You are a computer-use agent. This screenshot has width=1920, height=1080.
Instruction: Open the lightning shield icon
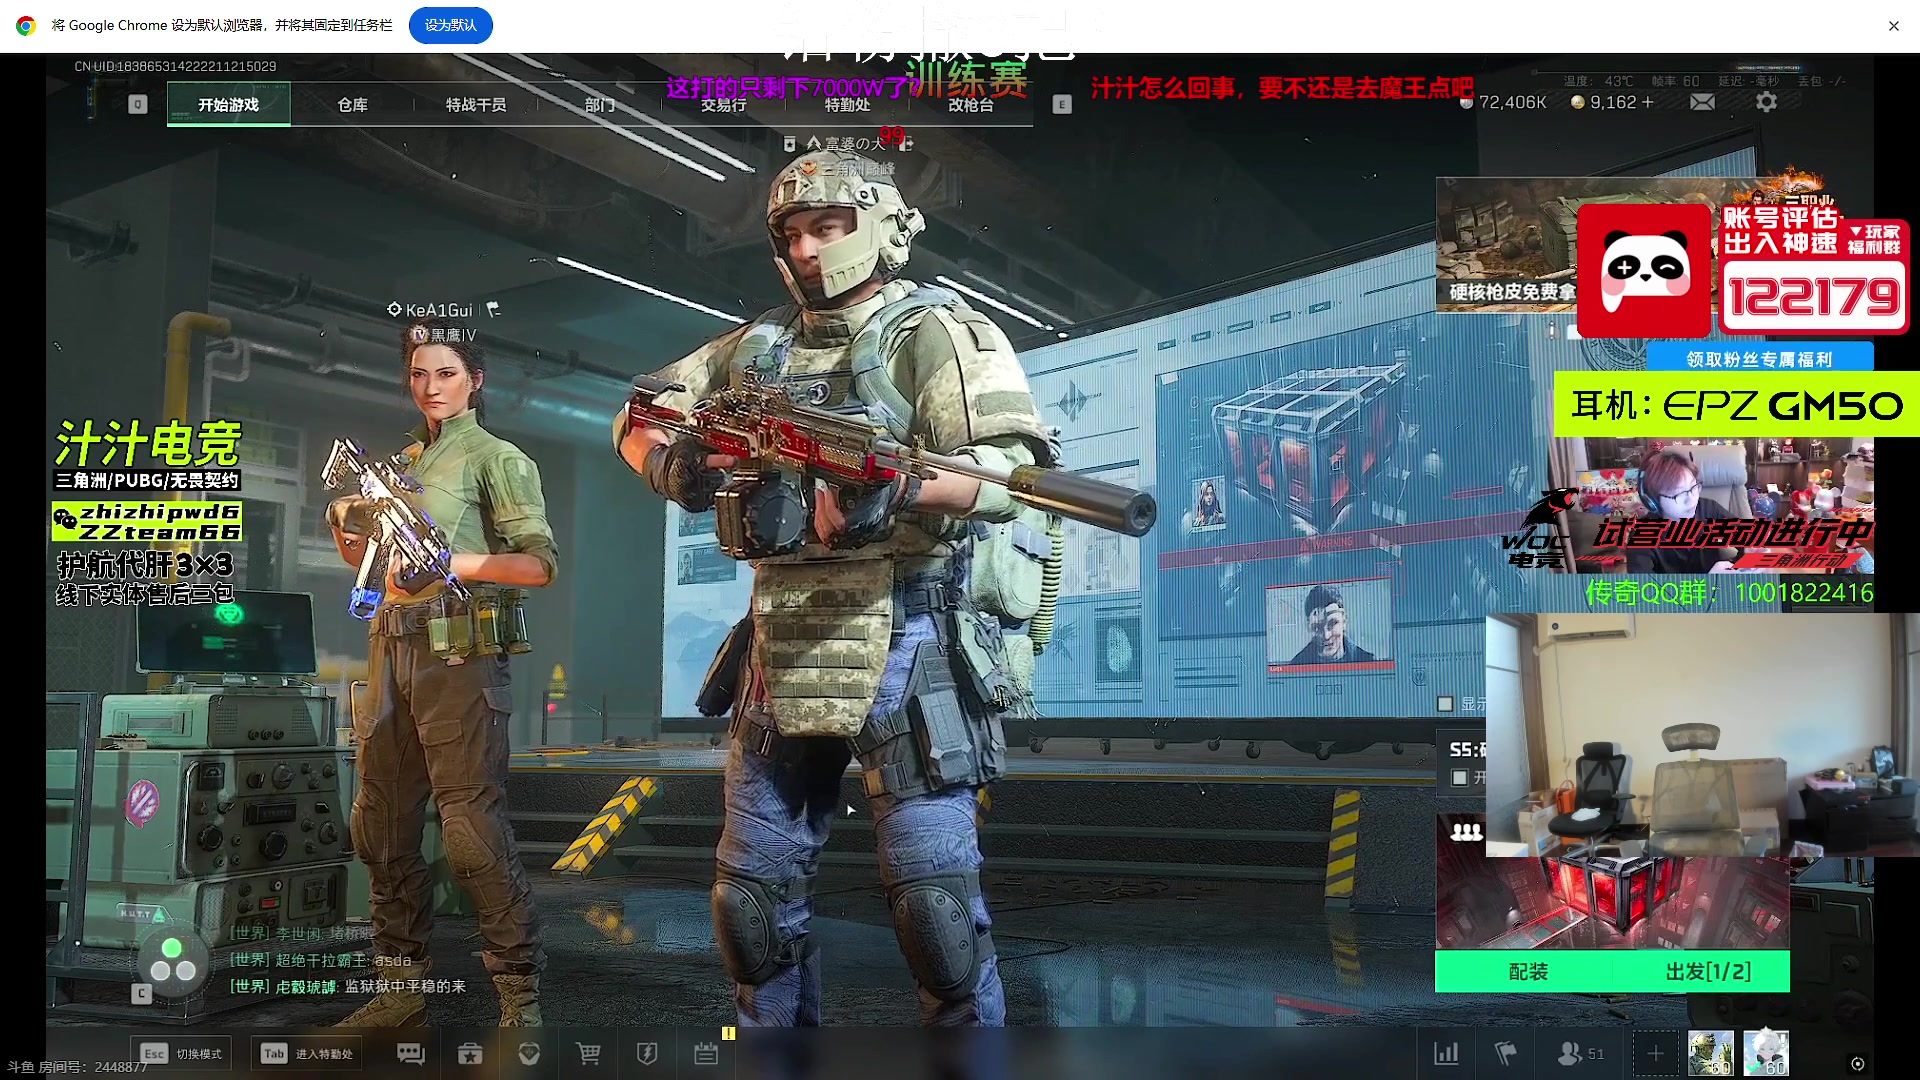point(647,1053)
